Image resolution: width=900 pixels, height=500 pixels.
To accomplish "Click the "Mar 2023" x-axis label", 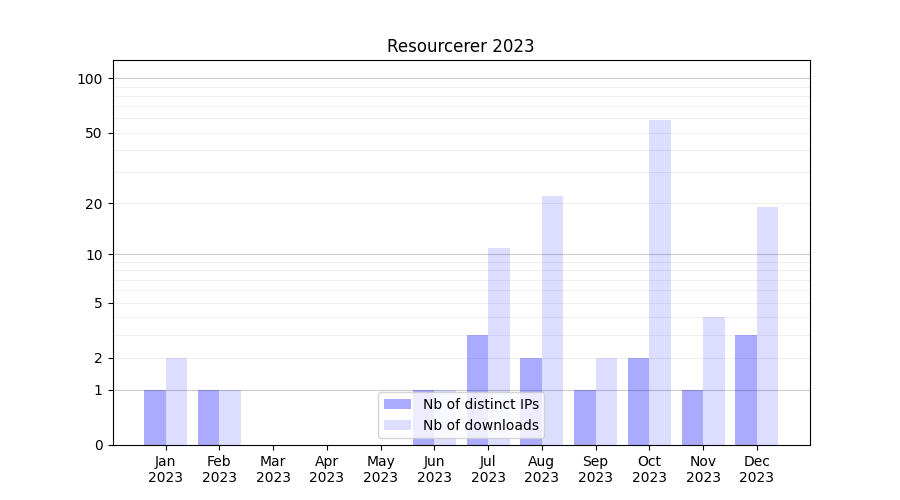I will (273, 469).
